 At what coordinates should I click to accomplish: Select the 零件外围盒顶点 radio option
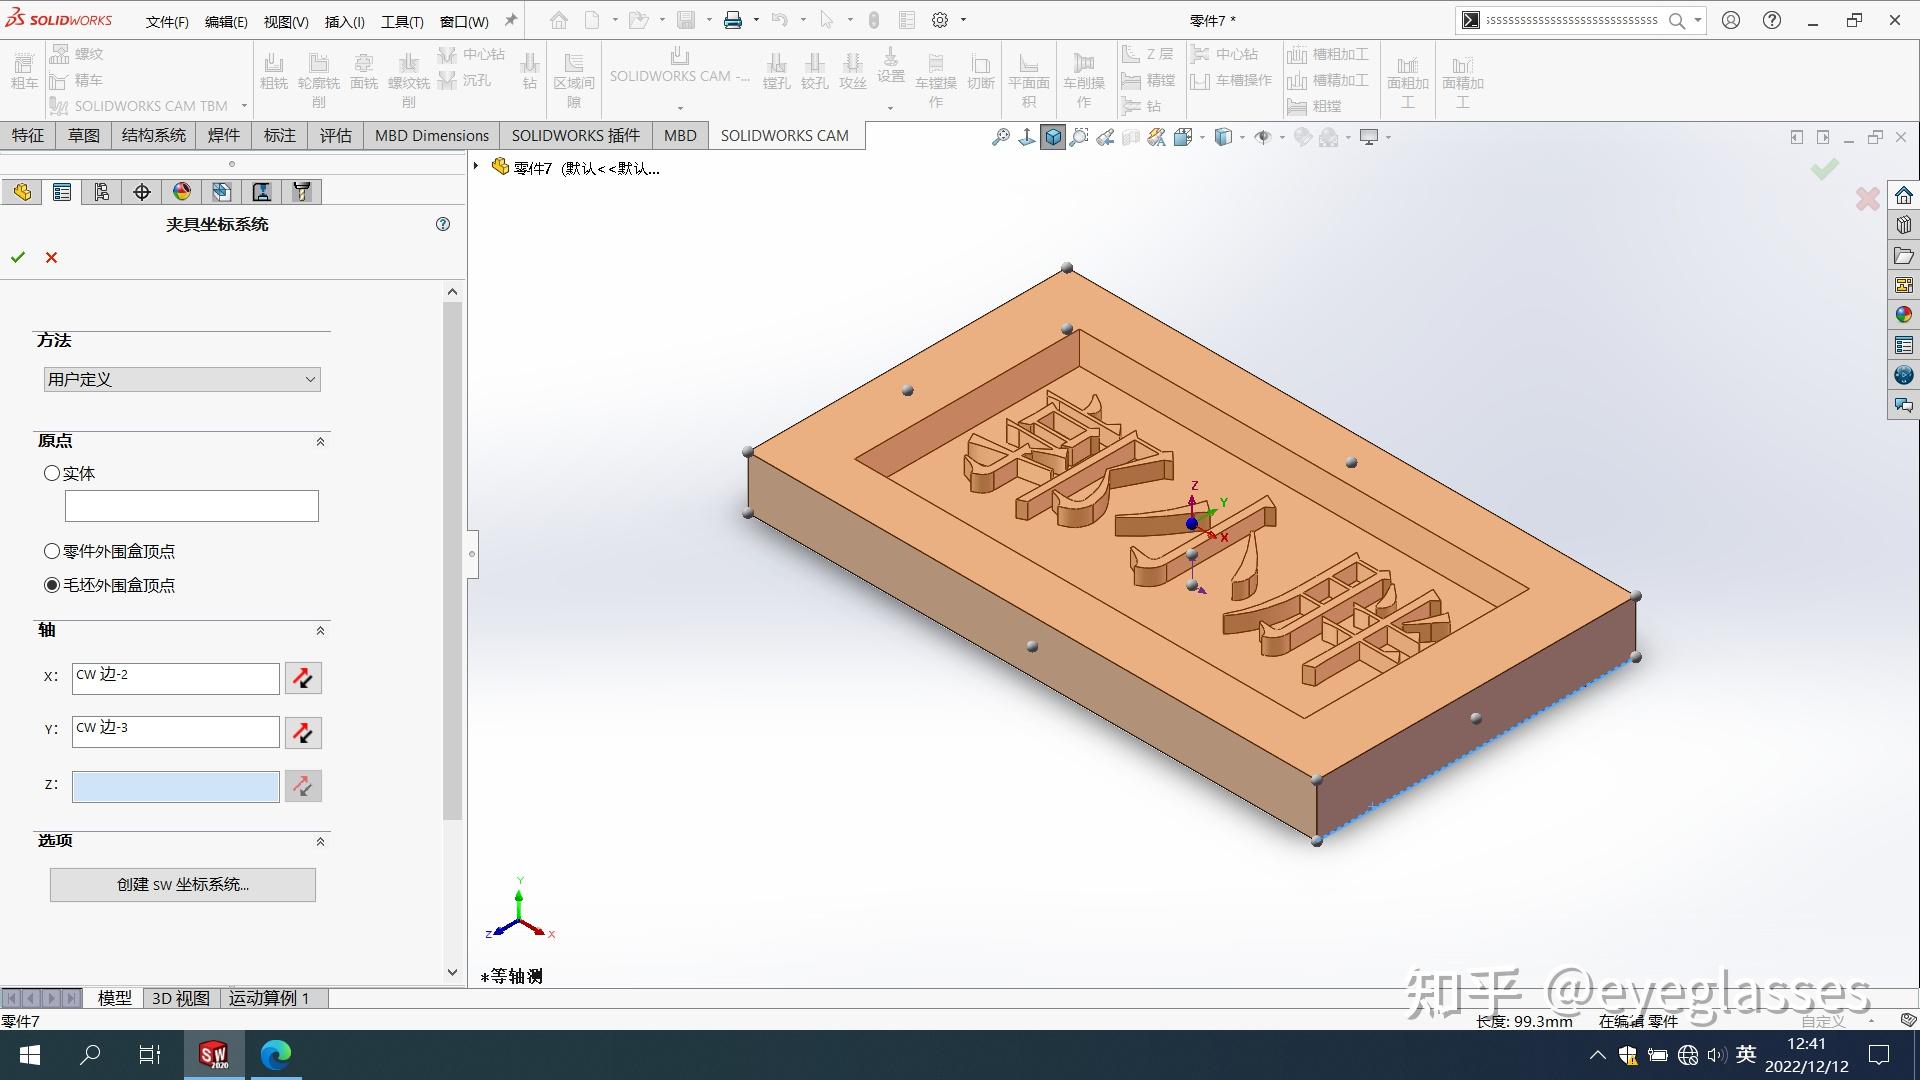coord(52,551)
